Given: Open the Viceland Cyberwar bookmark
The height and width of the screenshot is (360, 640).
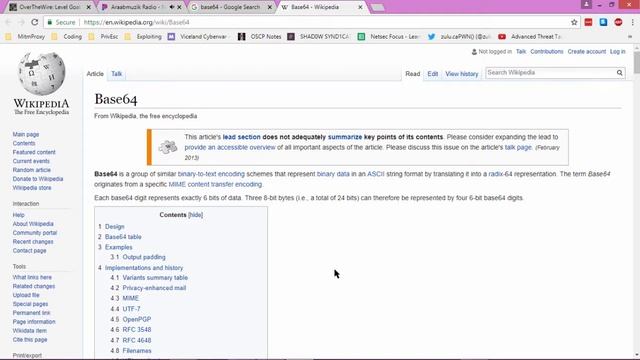Looking at the screenshot, I should coord(198,37).
